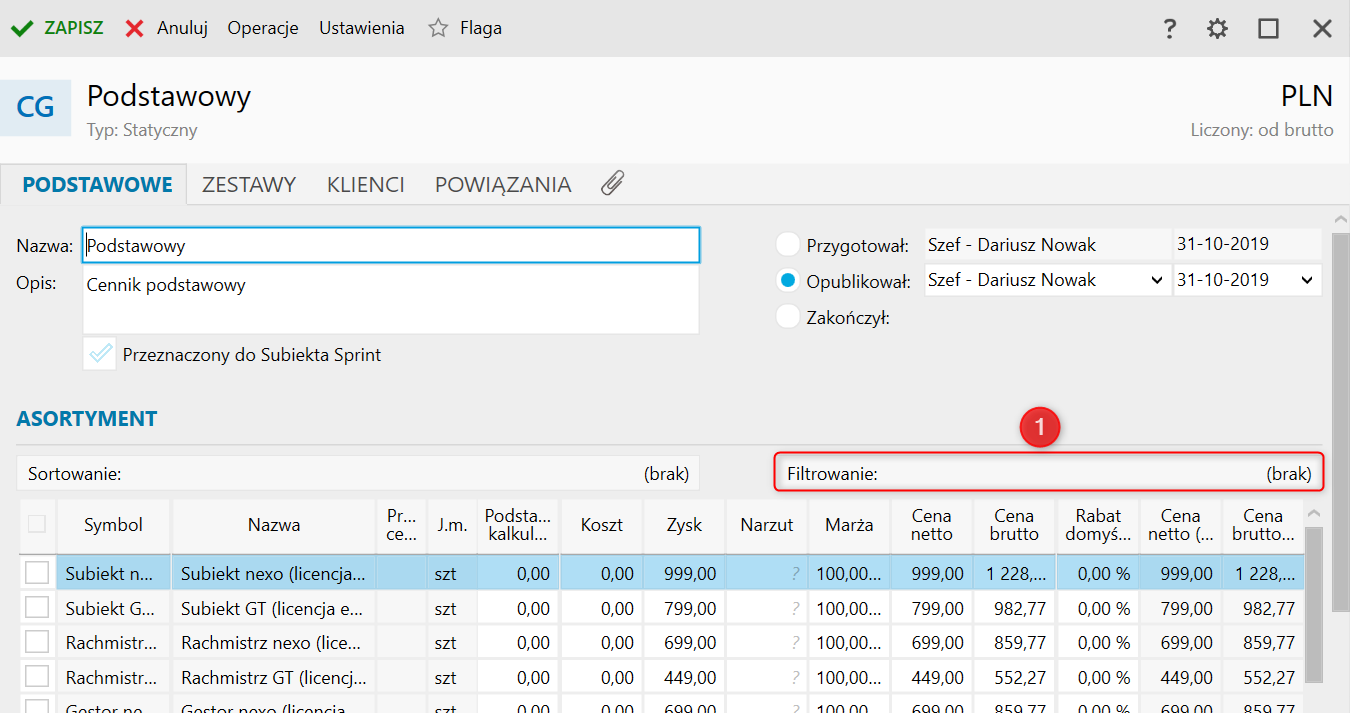Open the attachments paperclip tab
Viewport: 1350px width, 713px height.
(612, 184)
